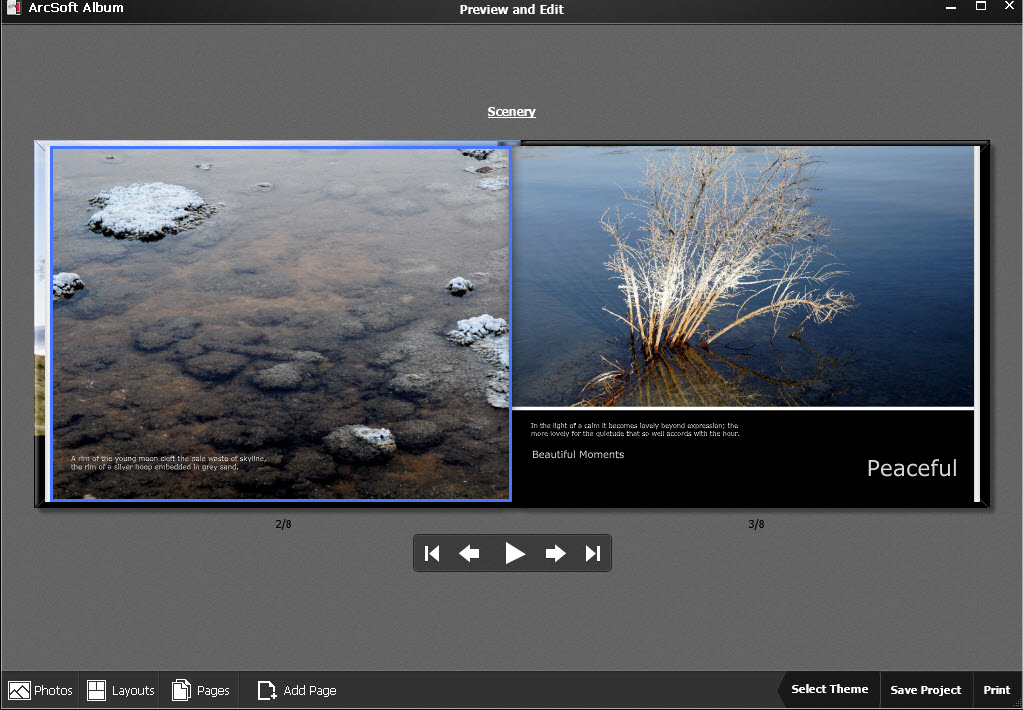The image size is (1023, 710).
Task: Click the Peaceful title text
Action: tap(911, 468)
